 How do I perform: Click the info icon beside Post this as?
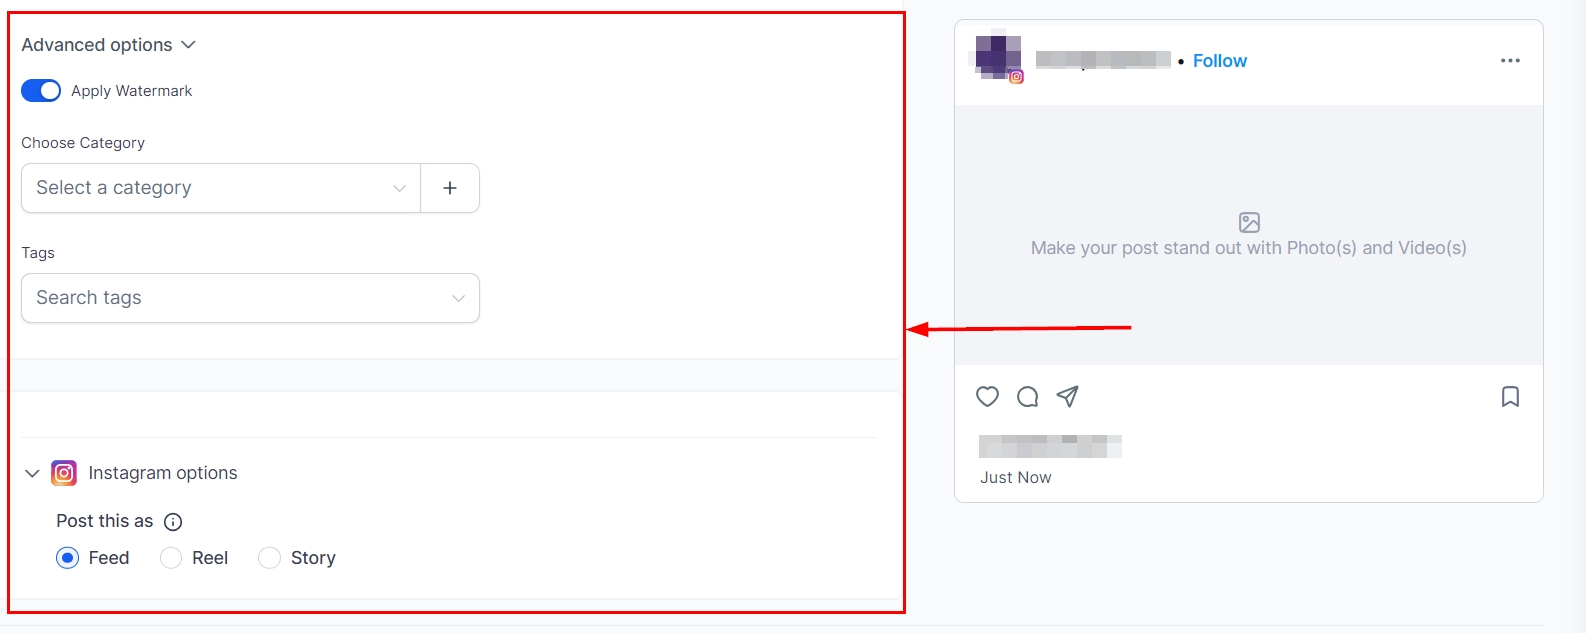coord(173,522)
